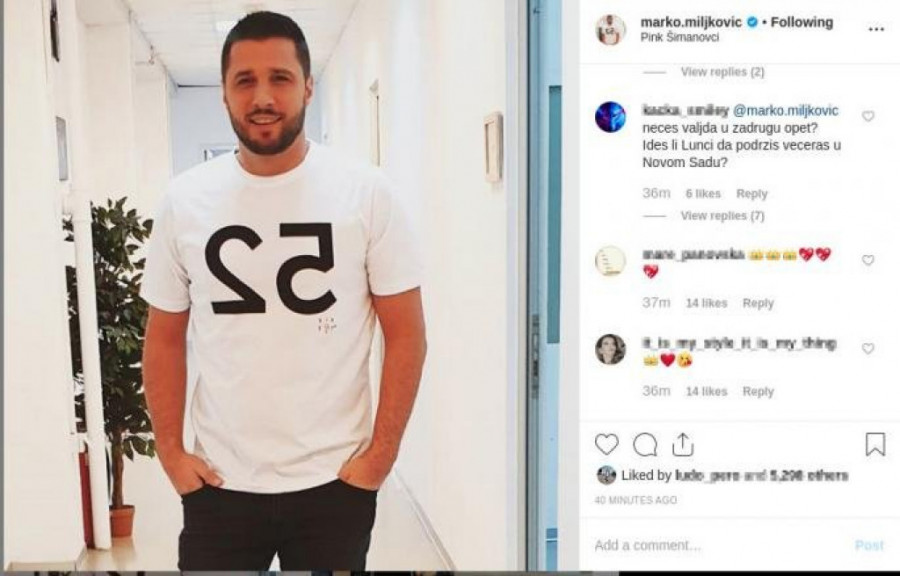Image resolution: width=900 pixels, height=576 pixels.
Task: Open marko.miljkovic profile avatar in header
Action: (x=610, y=30)
